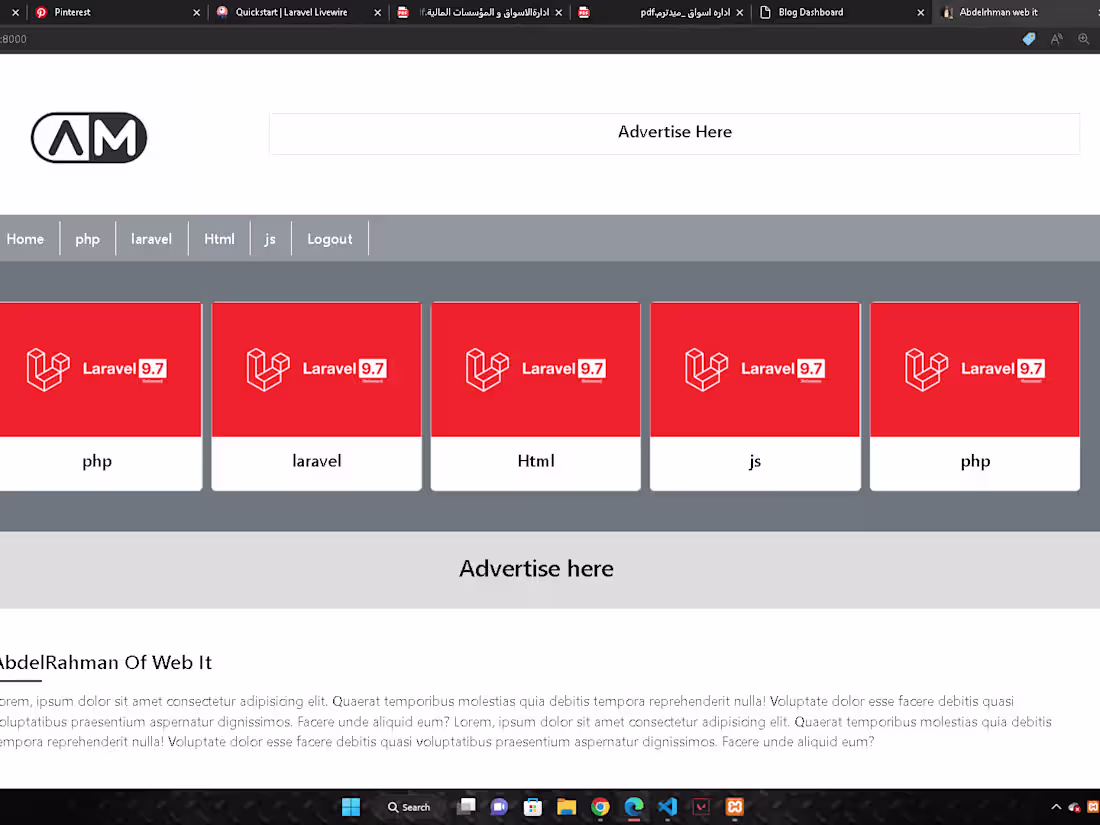Screen dimensions: 1100x825
Task: Show hidden system tray icons
Action: click(x=1056, y=807)
